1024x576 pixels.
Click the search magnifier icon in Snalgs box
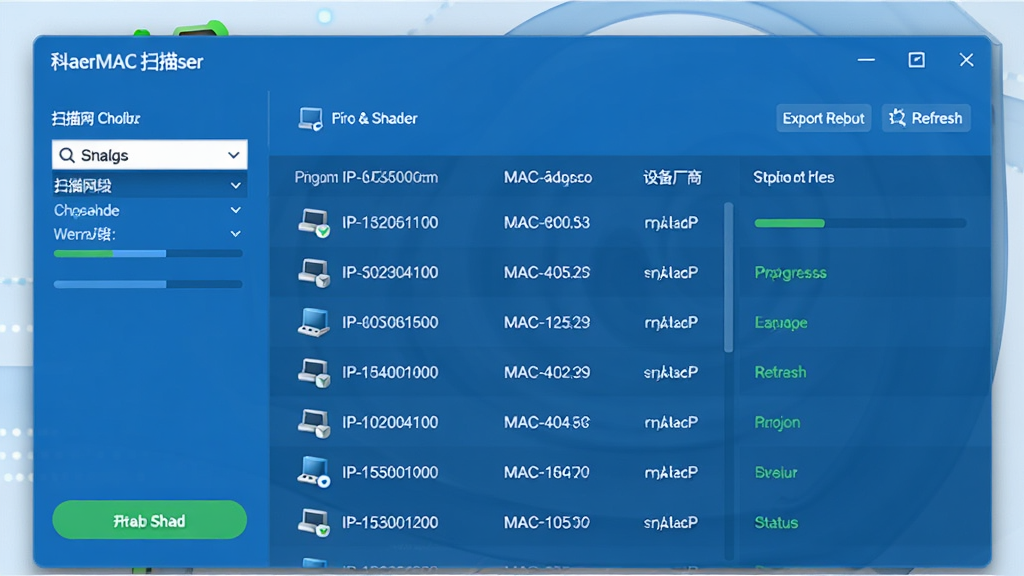(67, 155)
